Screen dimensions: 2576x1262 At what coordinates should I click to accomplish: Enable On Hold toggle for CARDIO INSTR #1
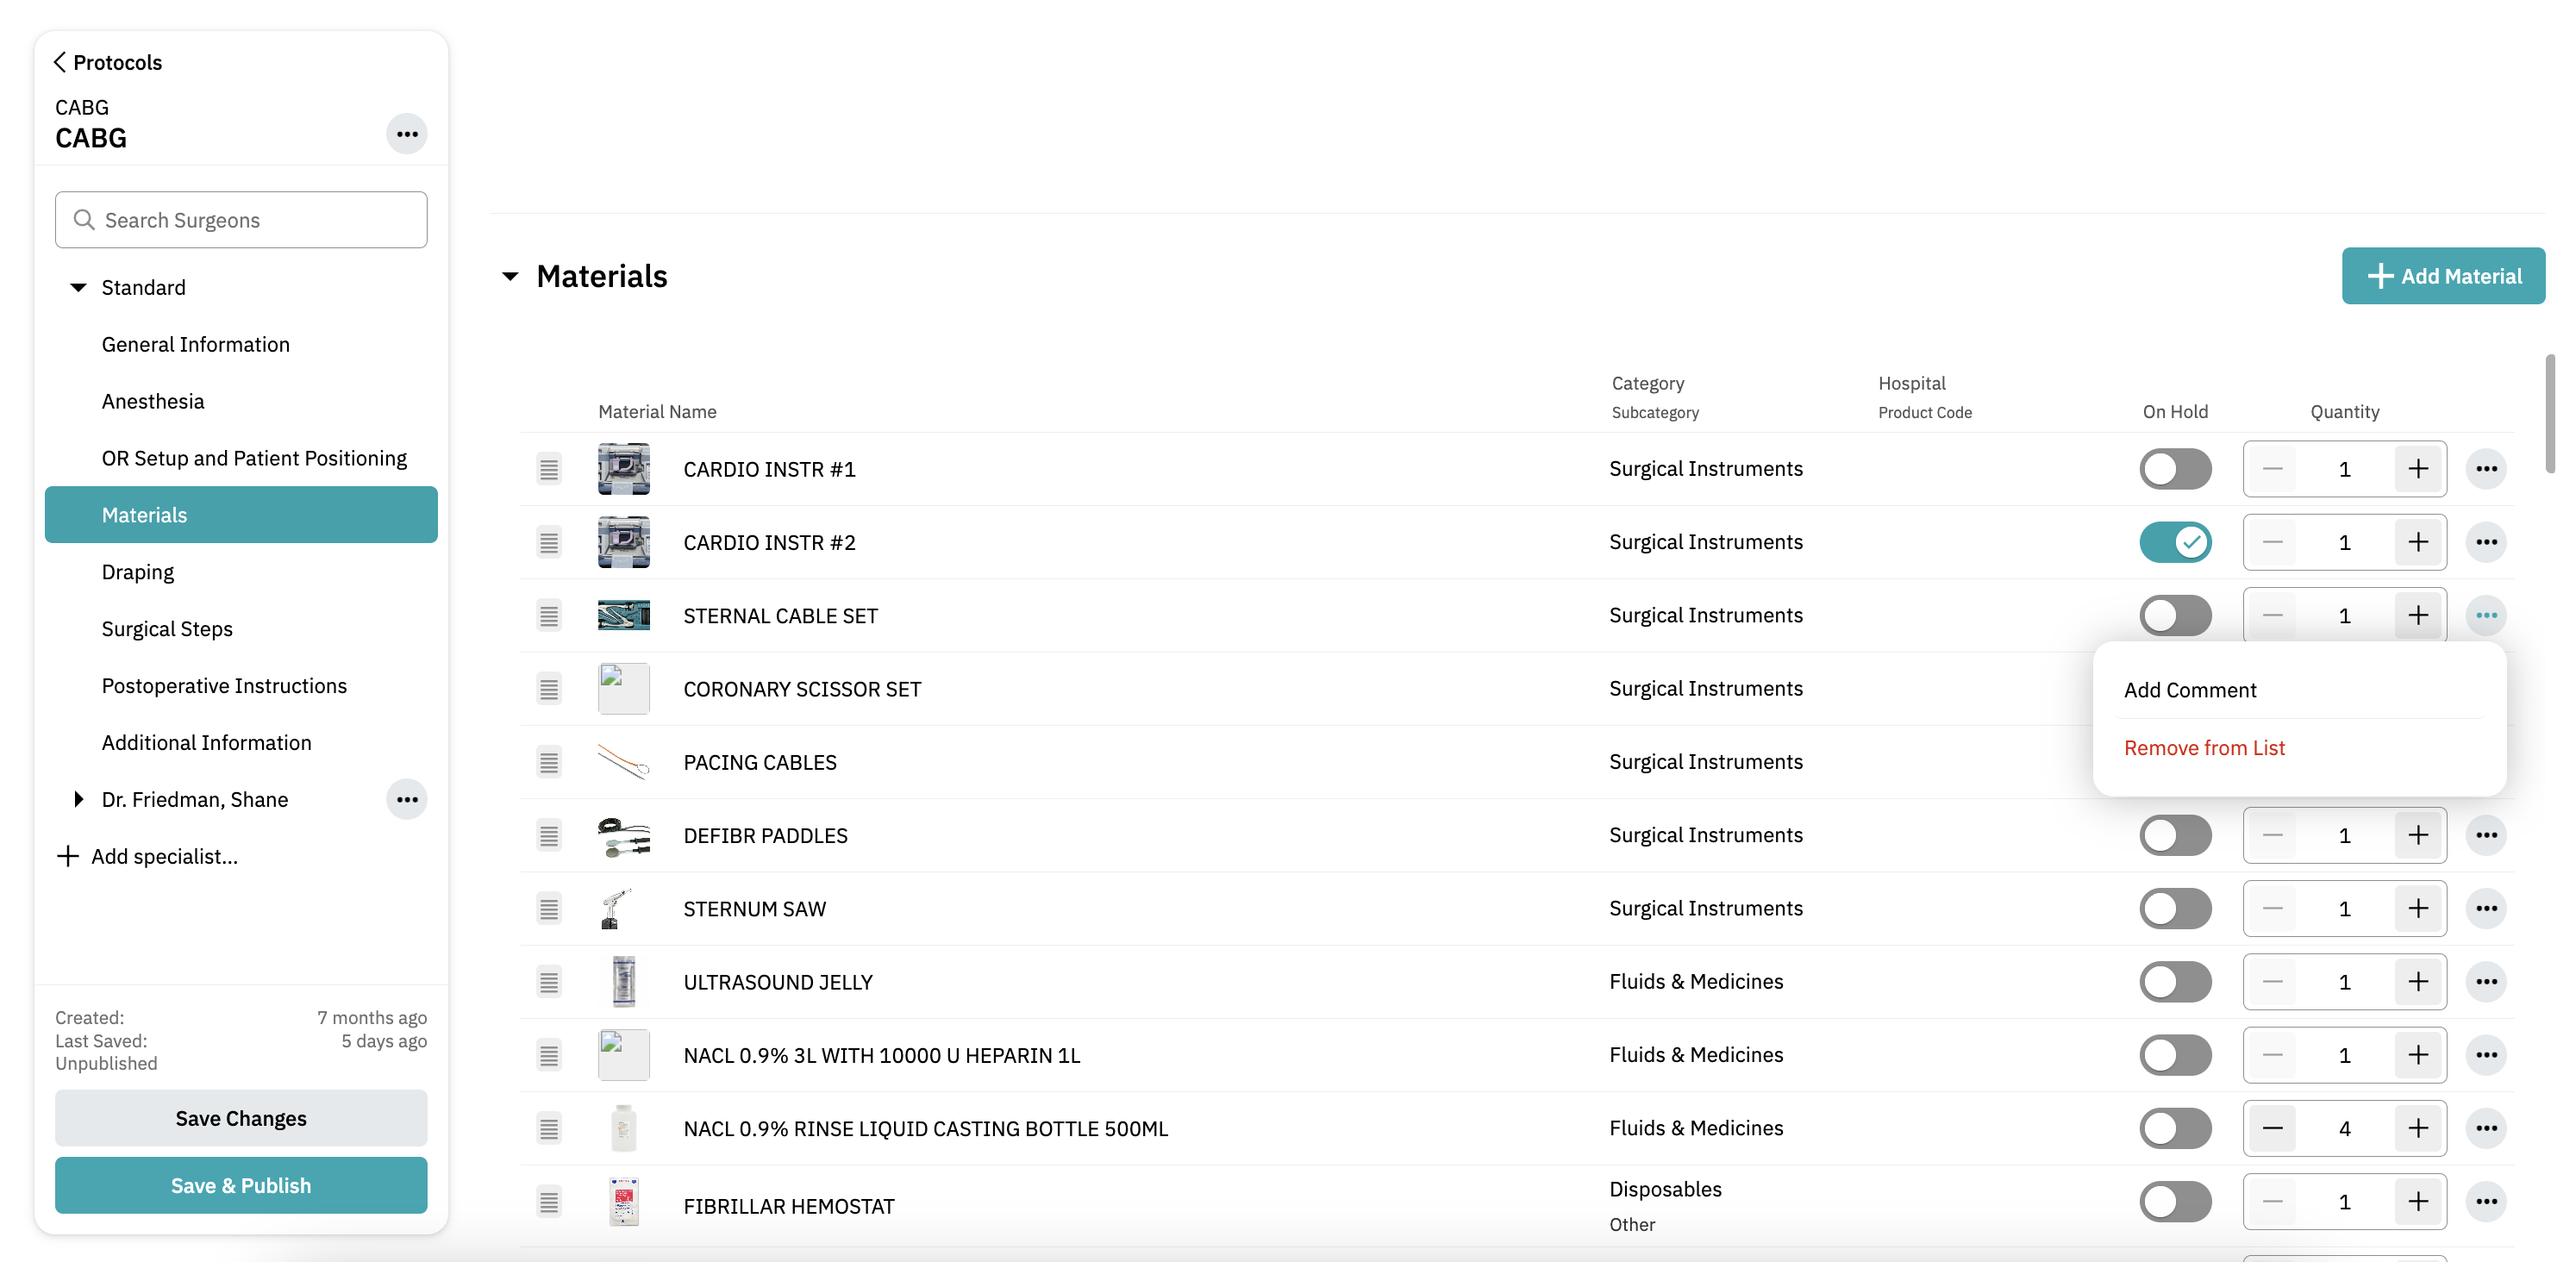(x=2175, y=469)
